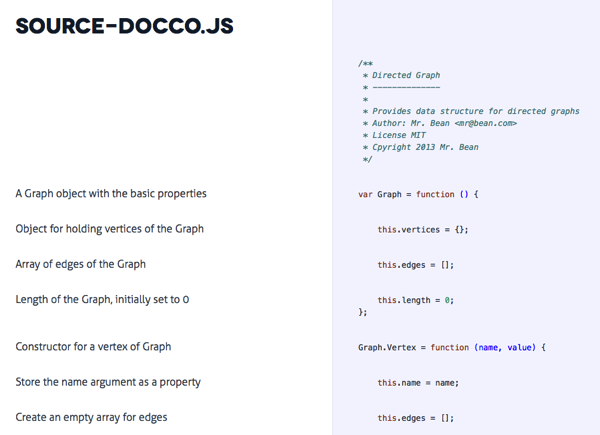Select the mr@bean.com author email text
This screenshot has width=600, height=435.
click(x=485, y=123)
